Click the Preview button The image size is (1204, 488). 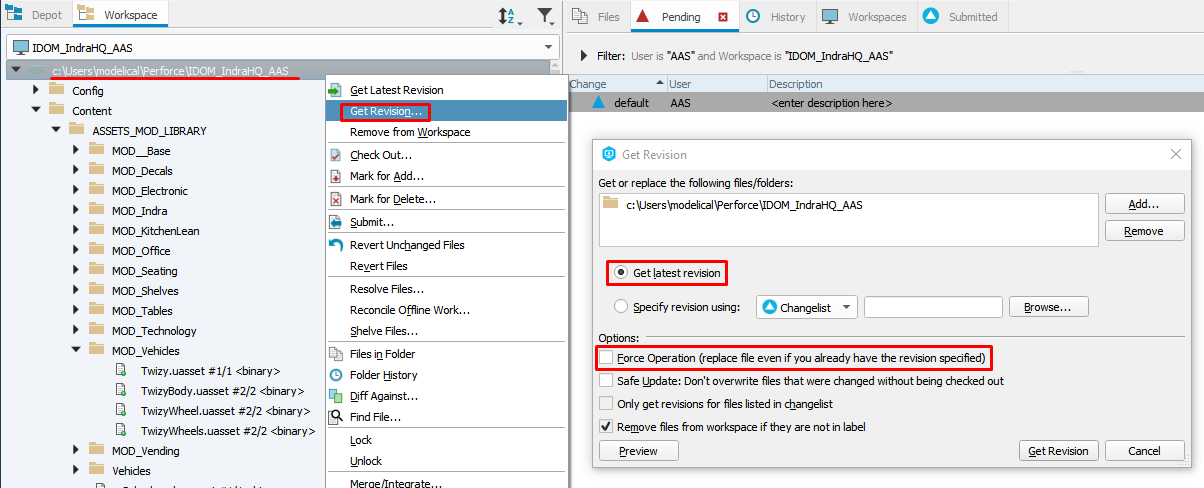(x=638, y=451)
